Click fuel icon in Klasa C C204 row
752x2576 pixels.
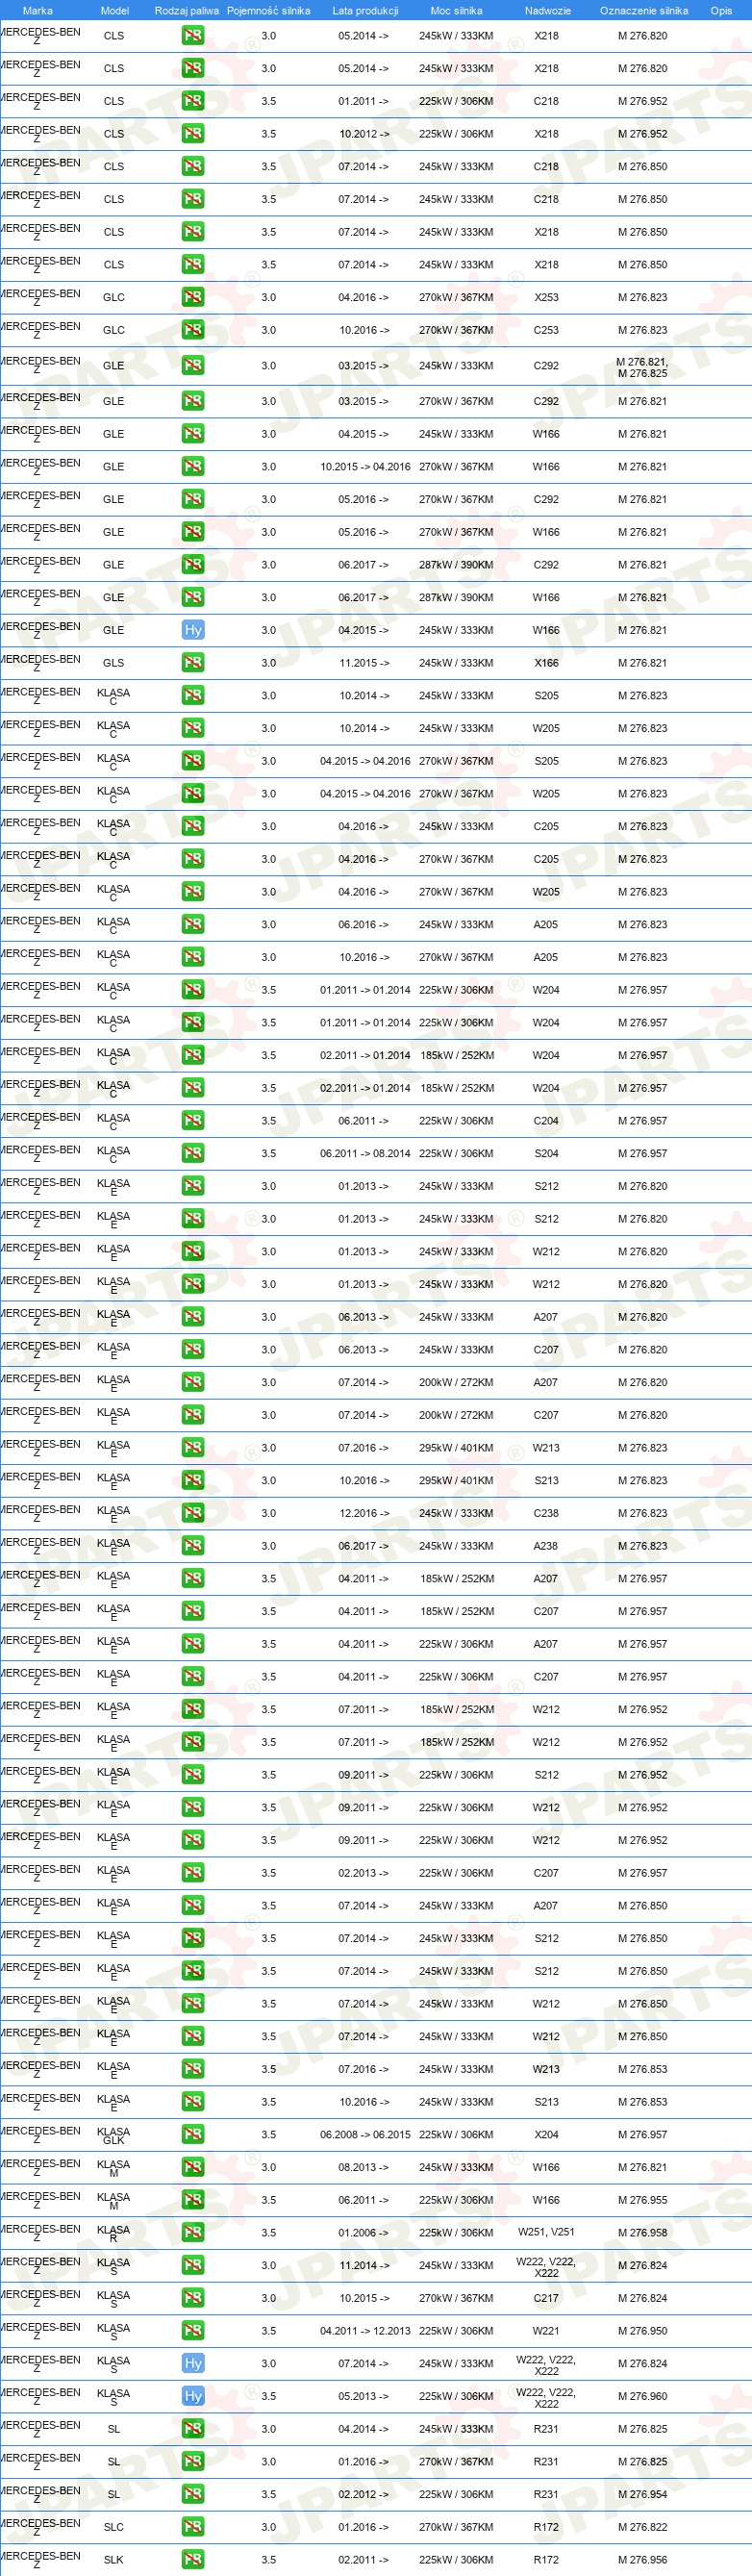193,1121
